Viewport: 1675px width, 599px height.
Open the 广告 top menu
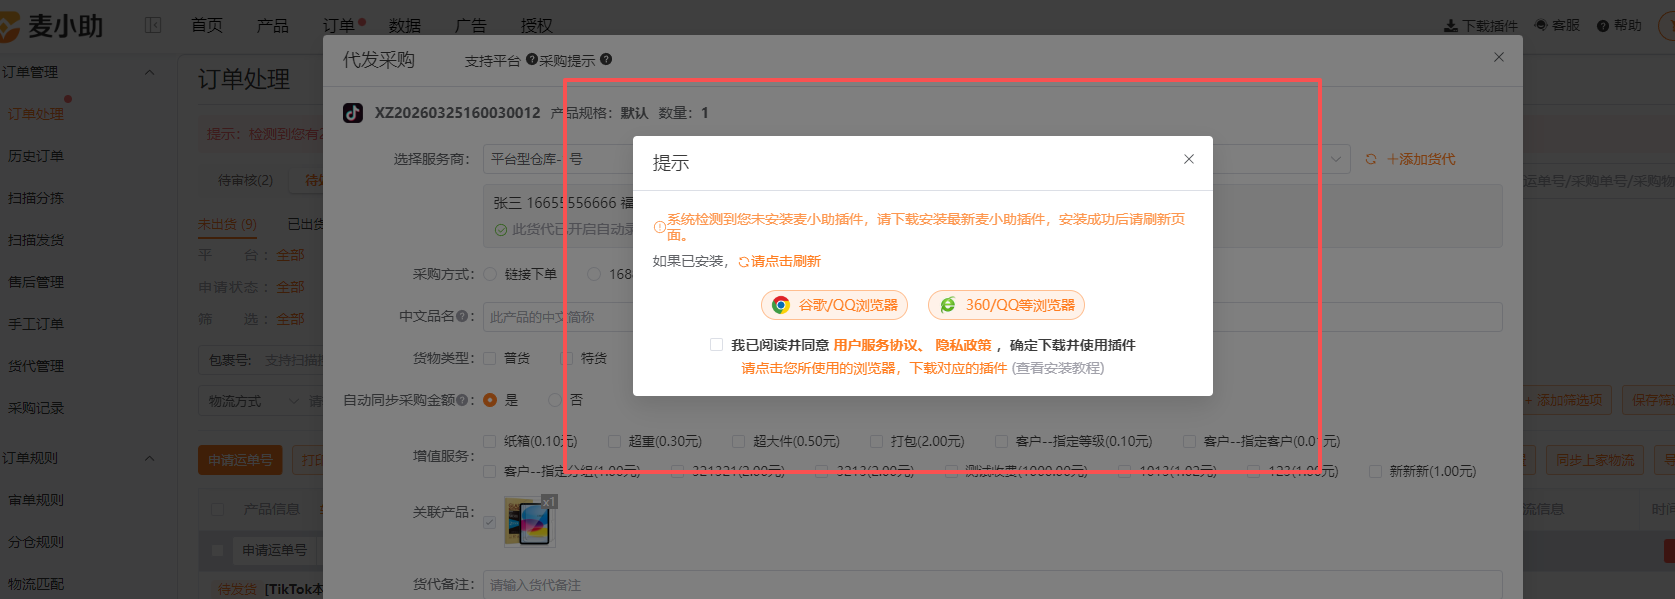click(471, 25)
